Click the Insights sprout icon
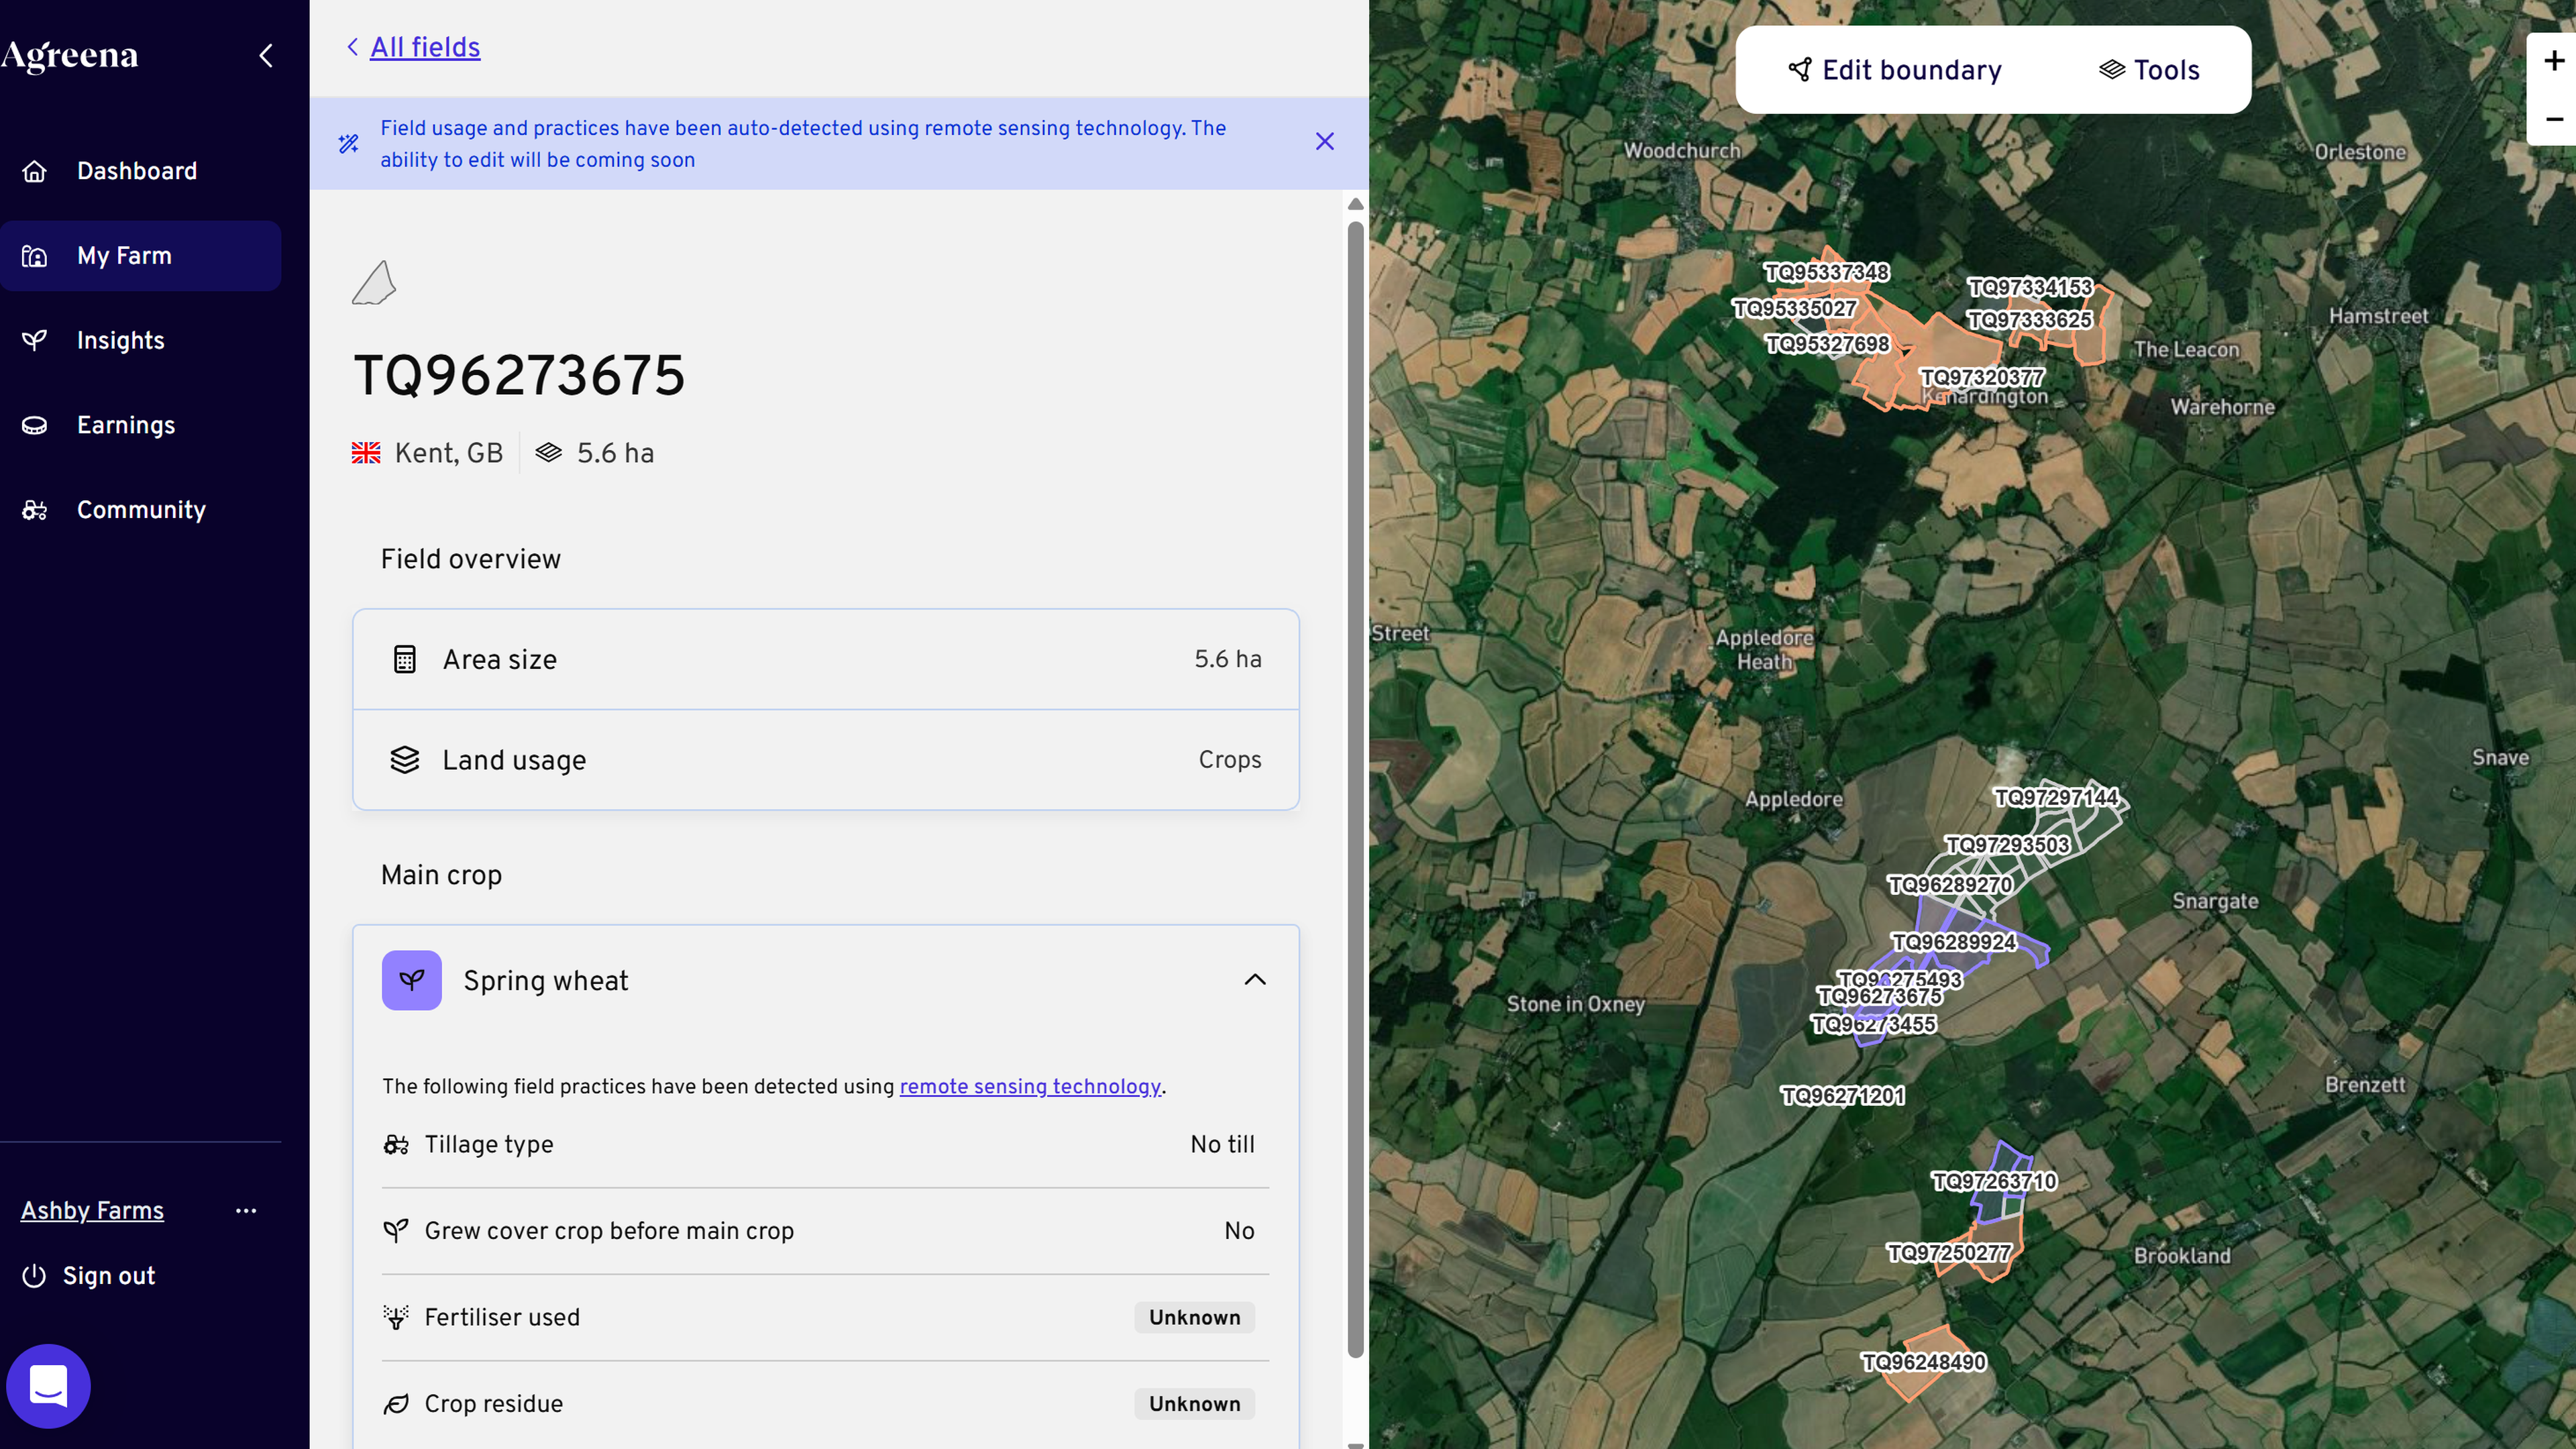 pyautogui.click(x=35, y=340)
